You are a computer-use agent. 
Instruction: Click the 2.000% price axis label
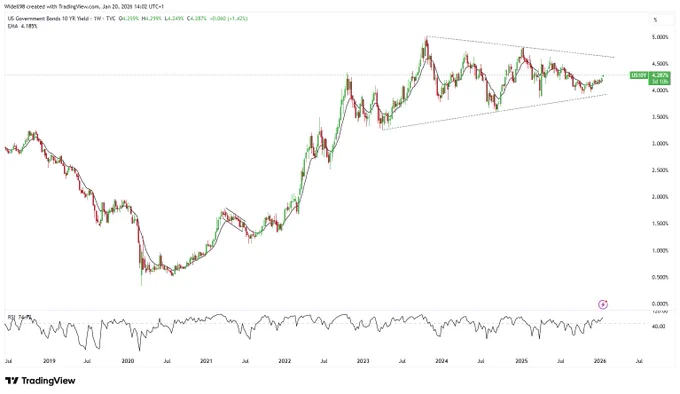(x=660, y=197)
